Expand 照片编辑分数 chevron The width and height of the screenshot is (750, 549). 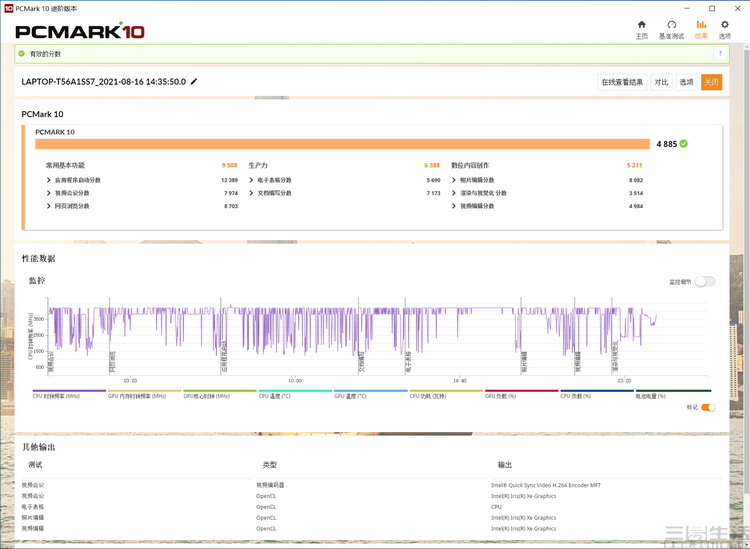coord(454,180)
